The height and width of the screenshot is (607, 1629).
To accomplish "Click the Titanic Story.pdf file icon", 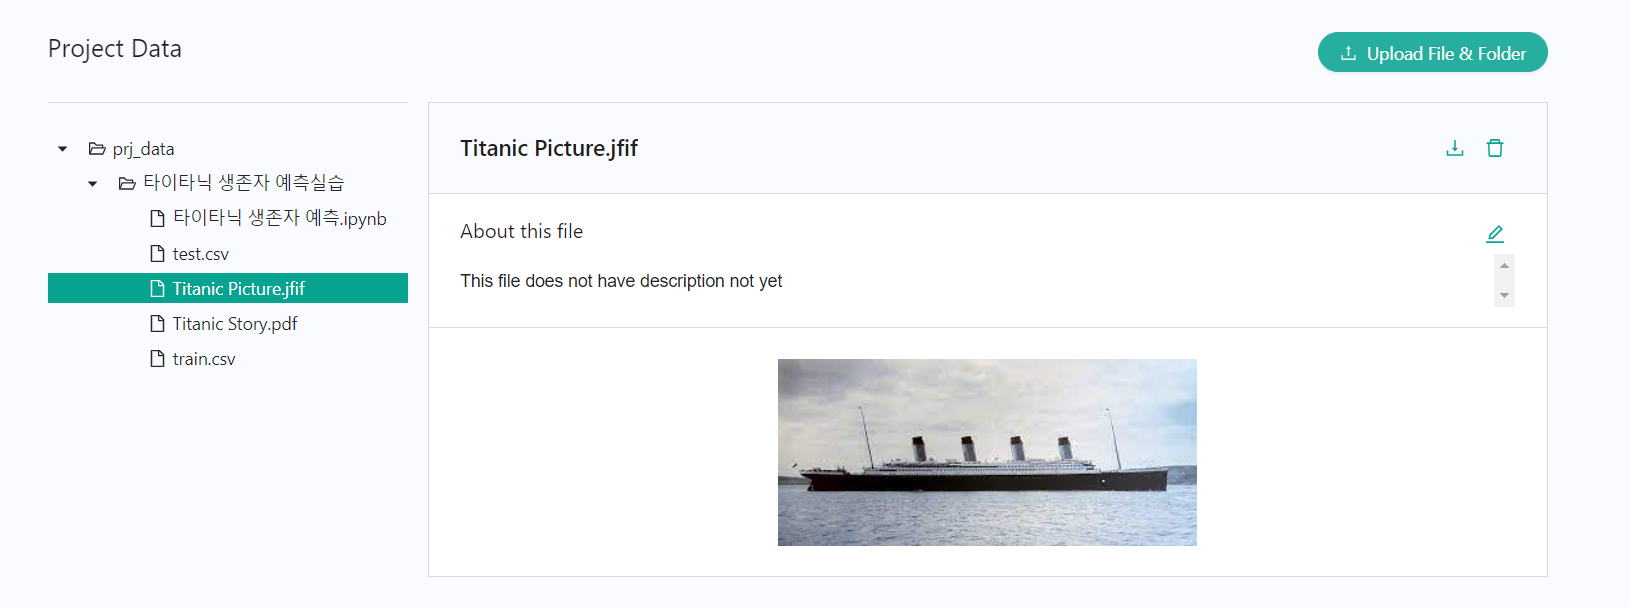I will coord(157,324).
